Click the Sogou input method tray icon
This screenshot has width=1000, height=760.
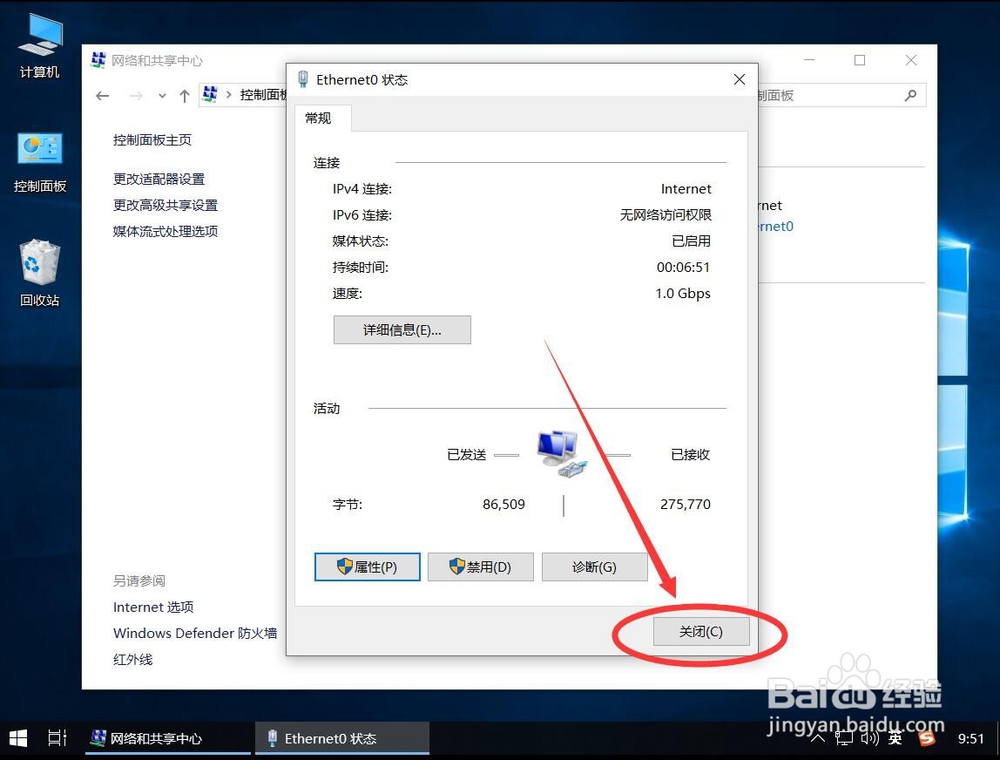coord(927,738)
